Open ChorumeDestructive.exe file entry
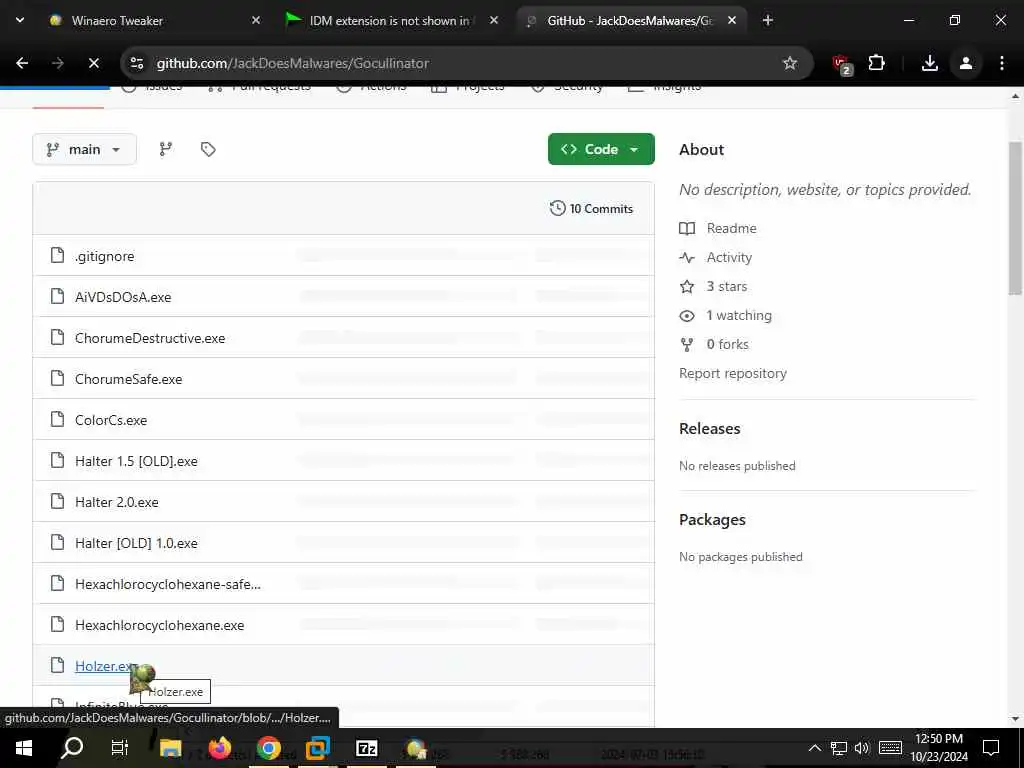Screen dimensions: 1024x768 pyautogui.click(x=150, y=338)
